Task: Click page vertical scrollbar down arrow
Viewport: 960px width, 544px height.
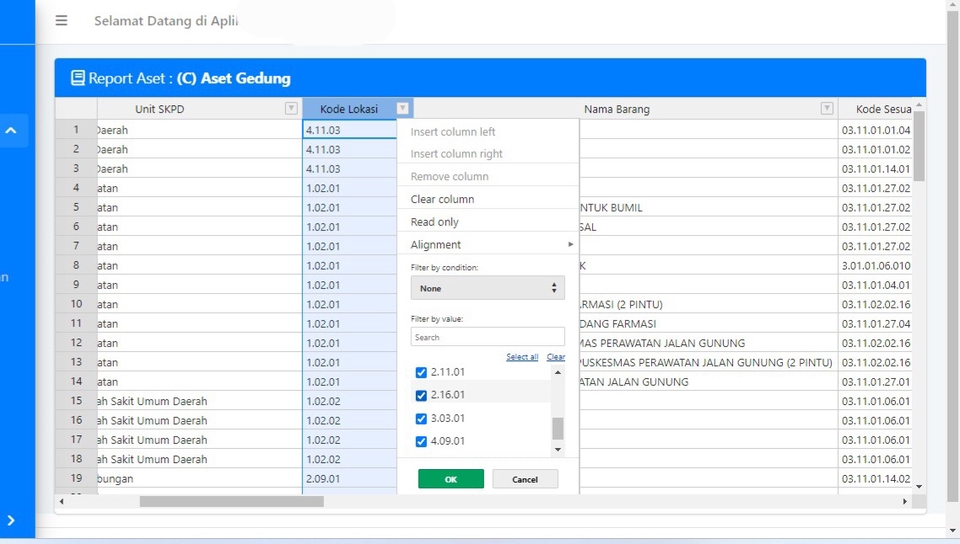Action: 952,530
